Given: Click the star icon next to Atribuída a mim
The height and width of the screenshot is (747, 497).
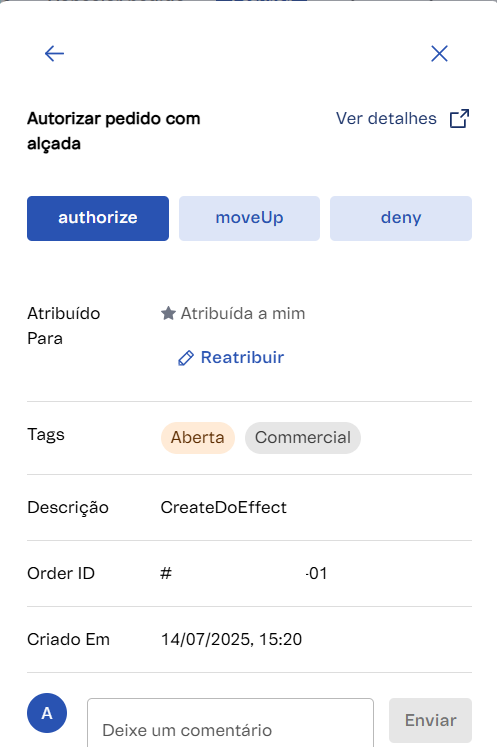Looking at the screenshot, I should point(168,313).
